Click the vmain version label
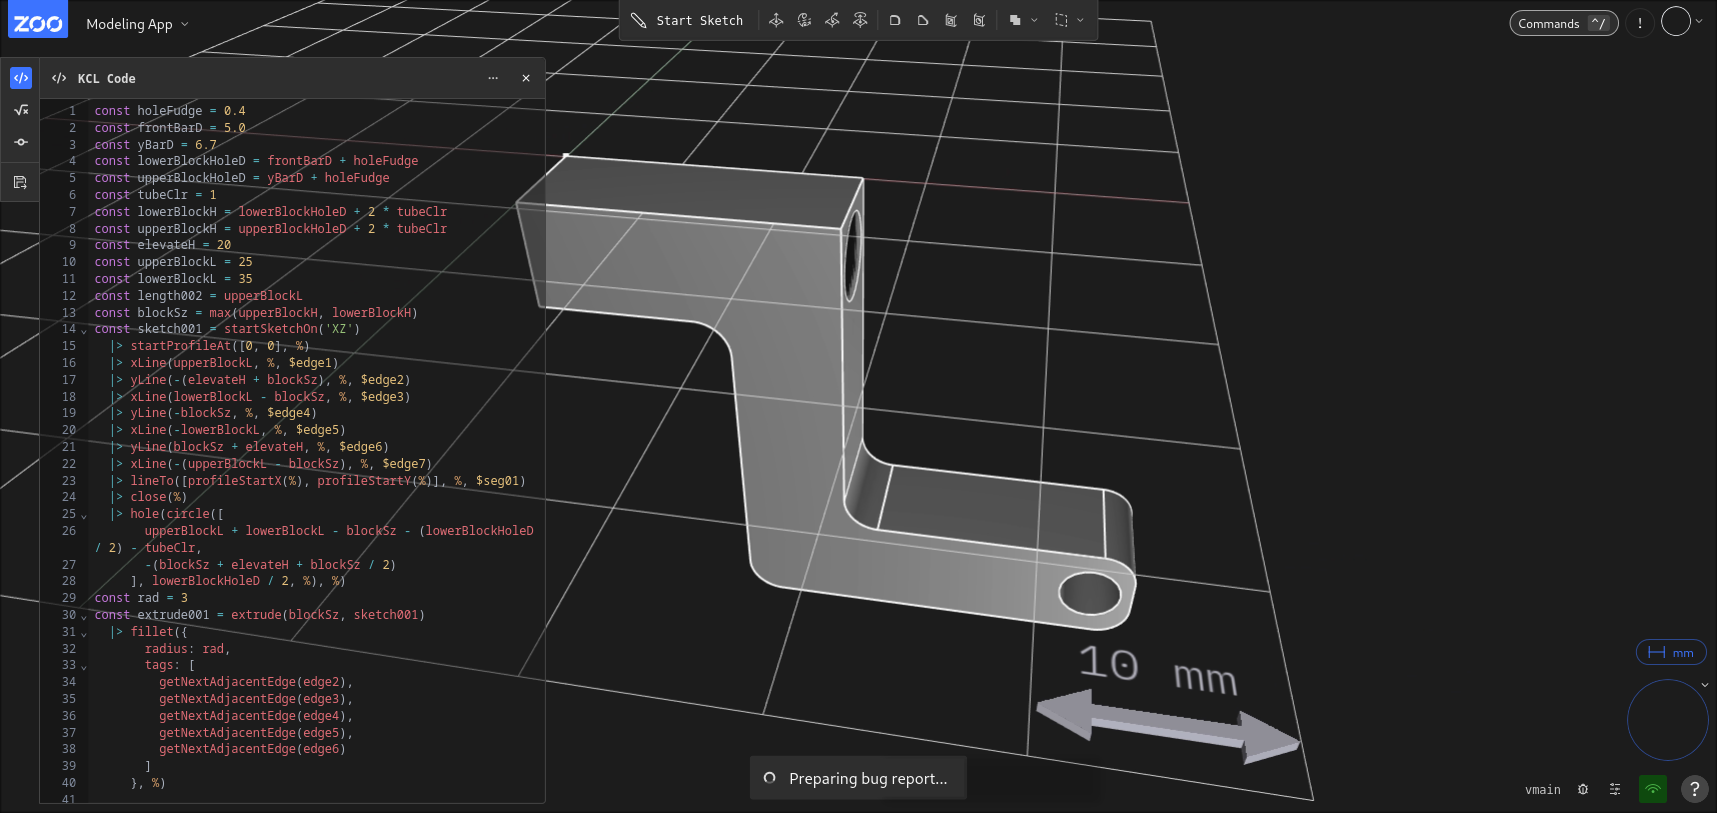 pos(1543,790)
